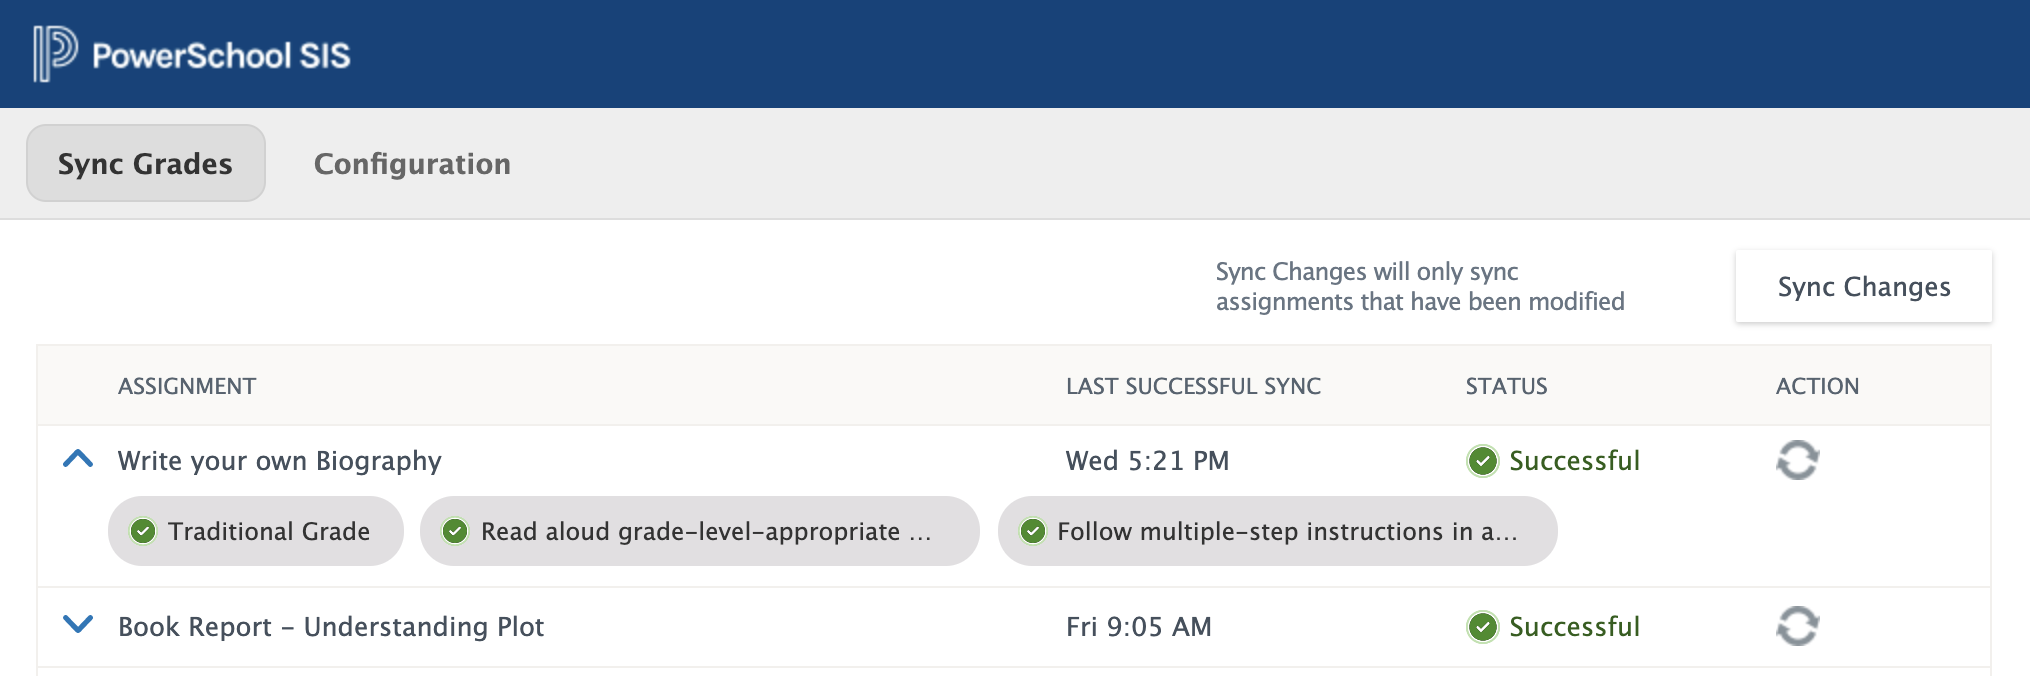This screenshot has height=676, width=2030.
Task: Click the PowerSchool SIS logo icon
Action: (x=55, y=53)
